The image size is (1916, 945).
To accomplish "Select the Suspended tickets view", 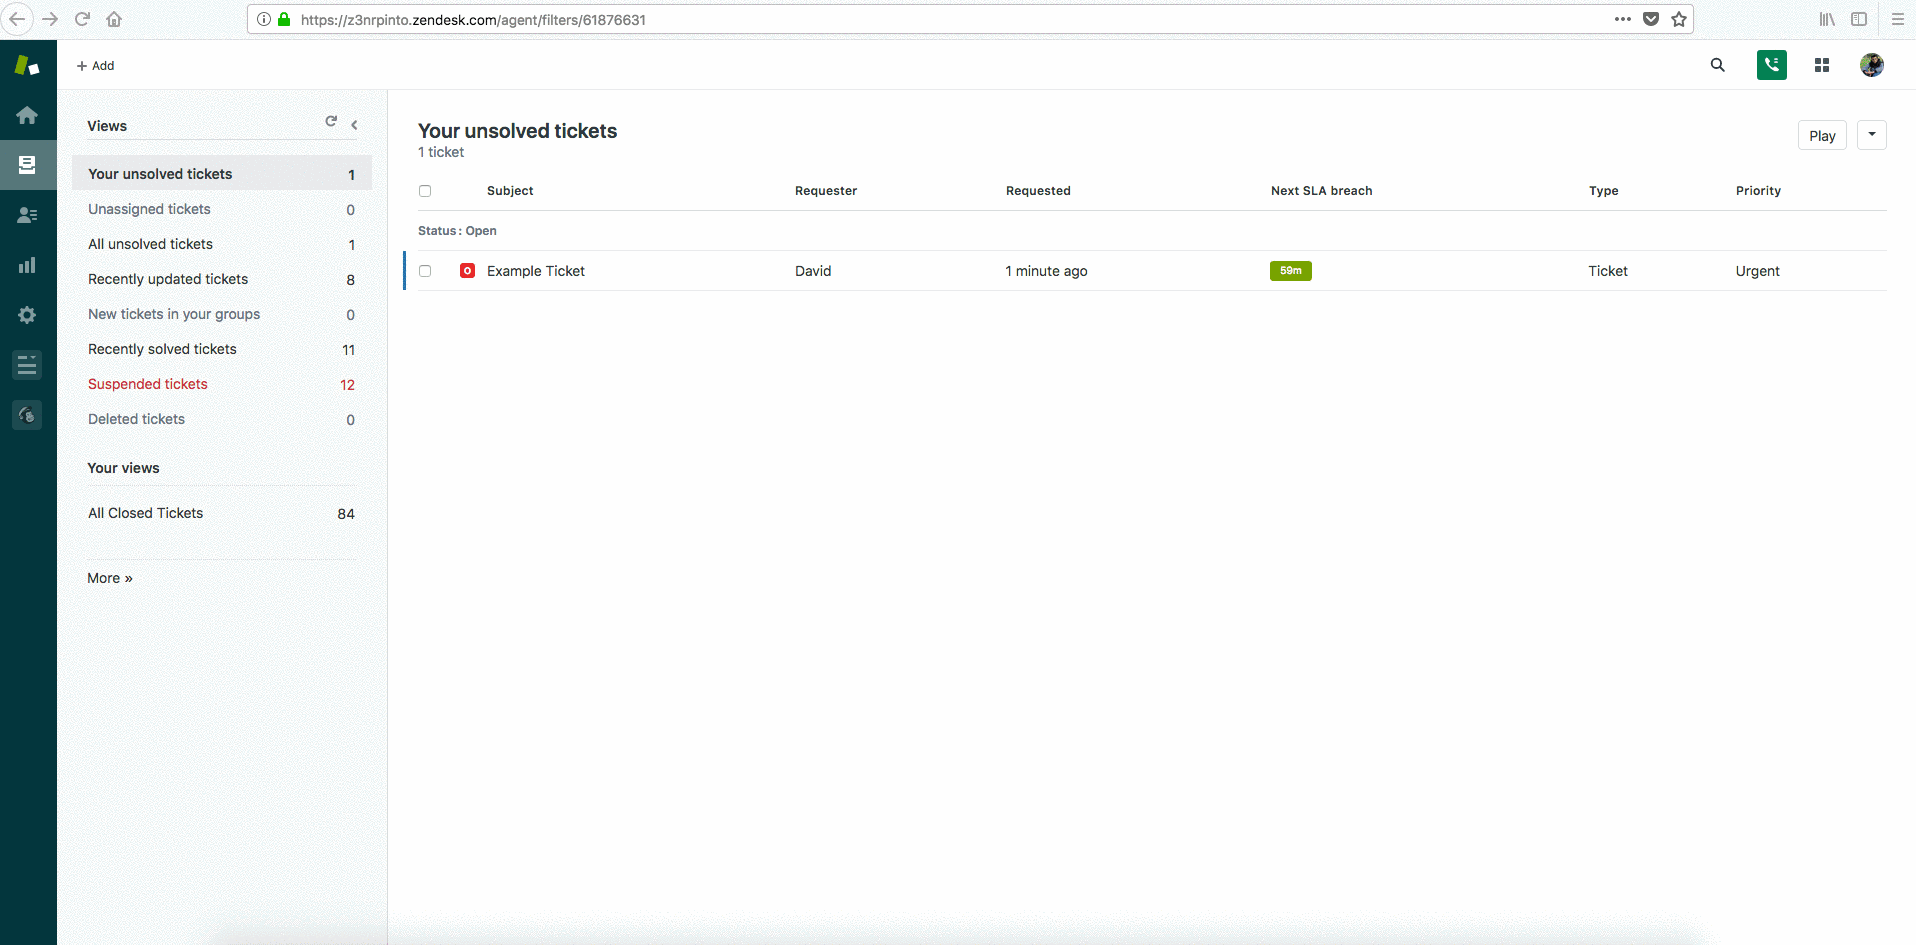I will pyautogui.click(x=148, y=384).
